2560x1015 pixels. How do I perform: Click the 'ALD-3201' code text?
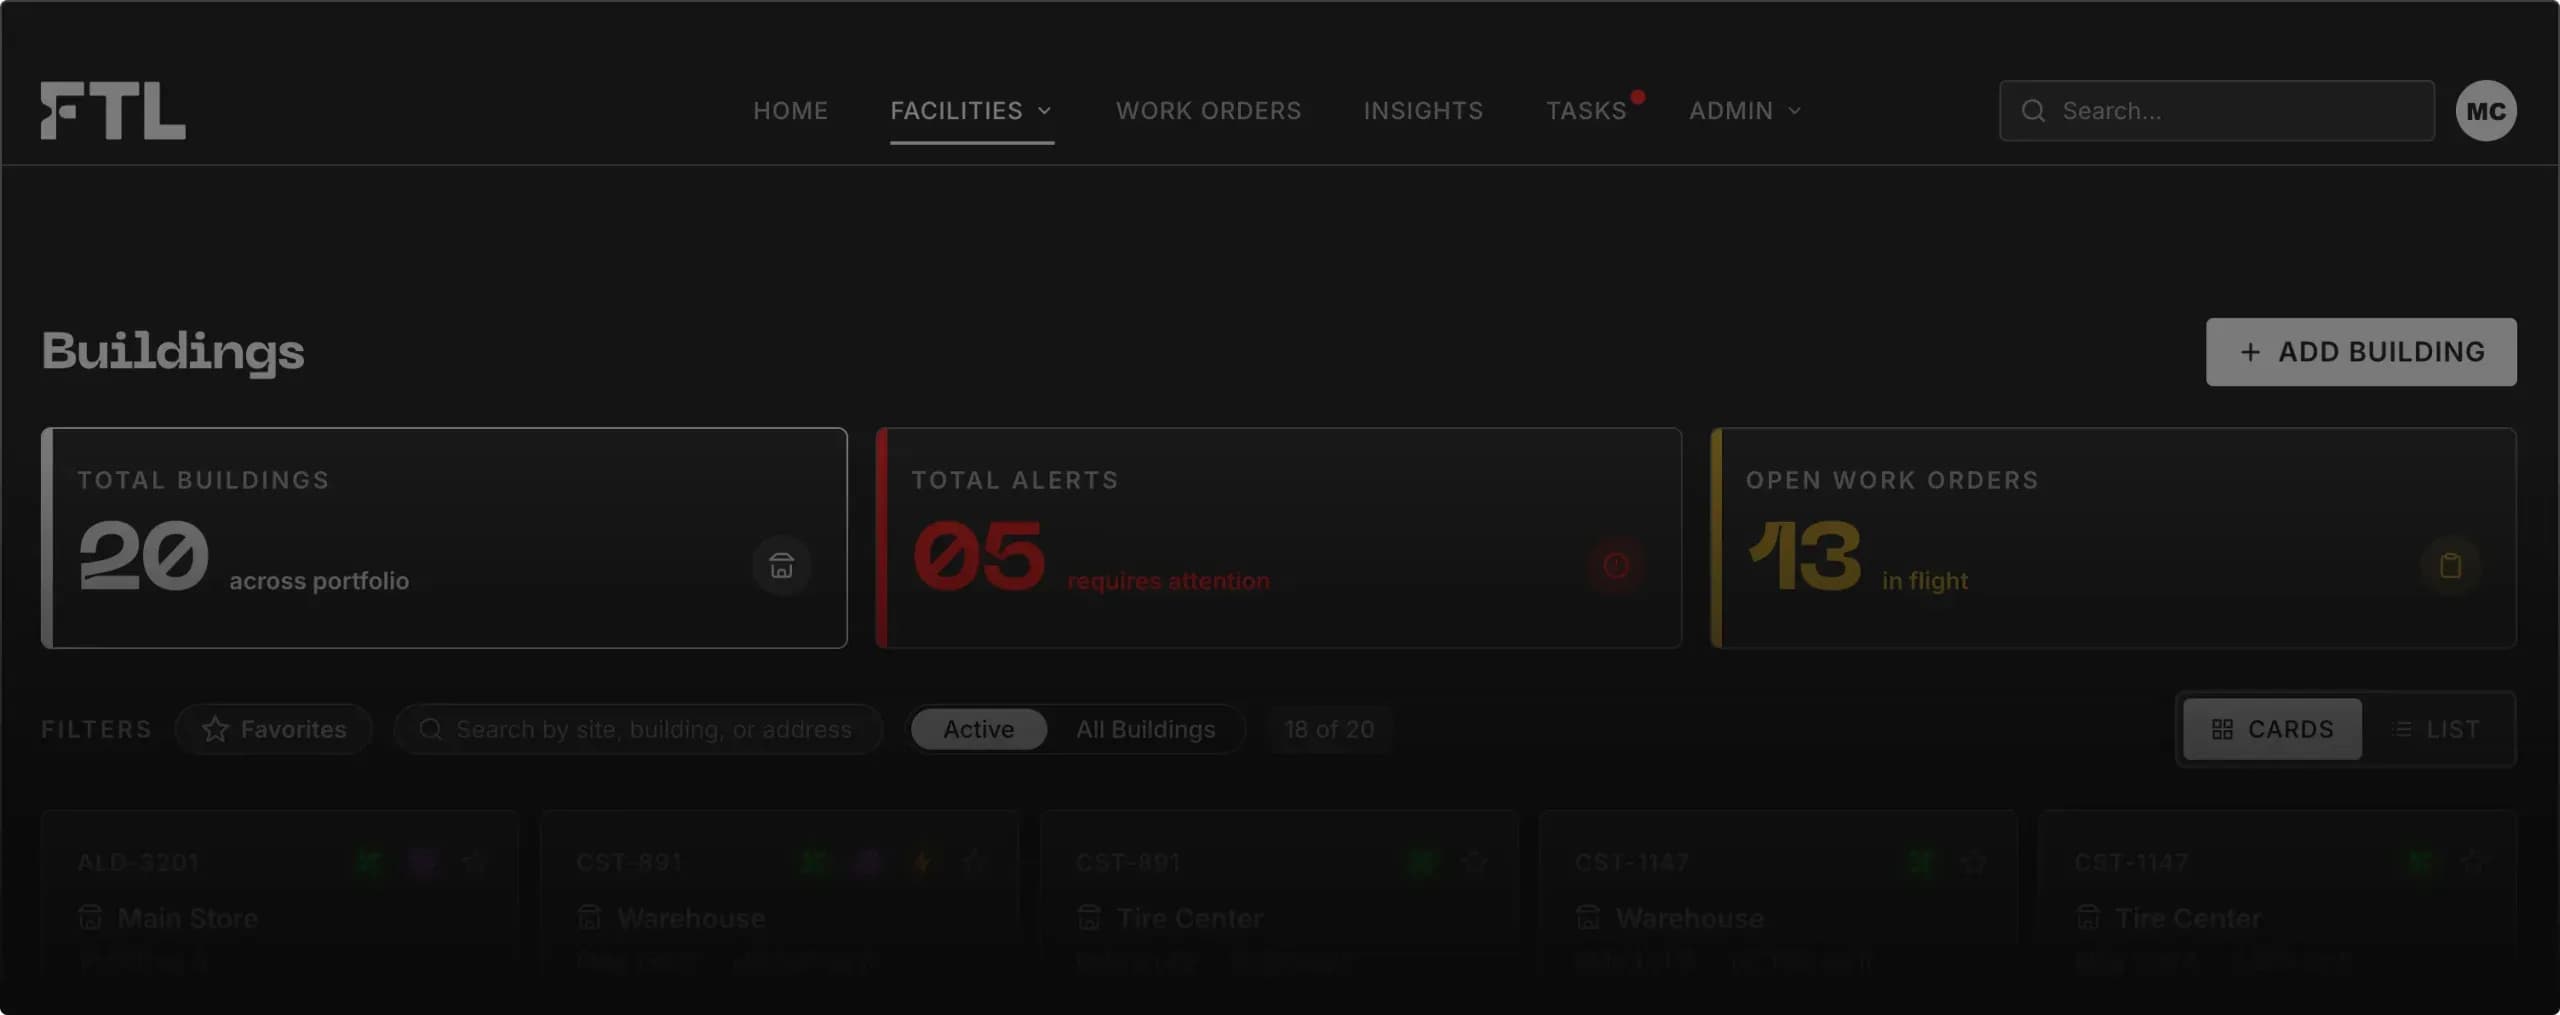[x=138, y=862]
